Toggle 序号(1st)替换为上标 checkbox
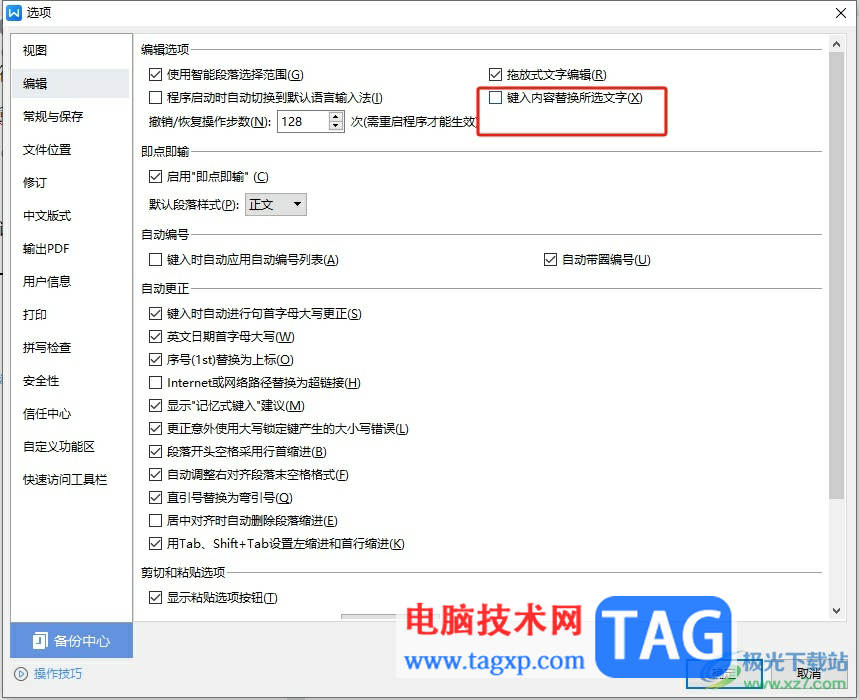The width and height of the screenshot is (859, 700). coord(156,359)
